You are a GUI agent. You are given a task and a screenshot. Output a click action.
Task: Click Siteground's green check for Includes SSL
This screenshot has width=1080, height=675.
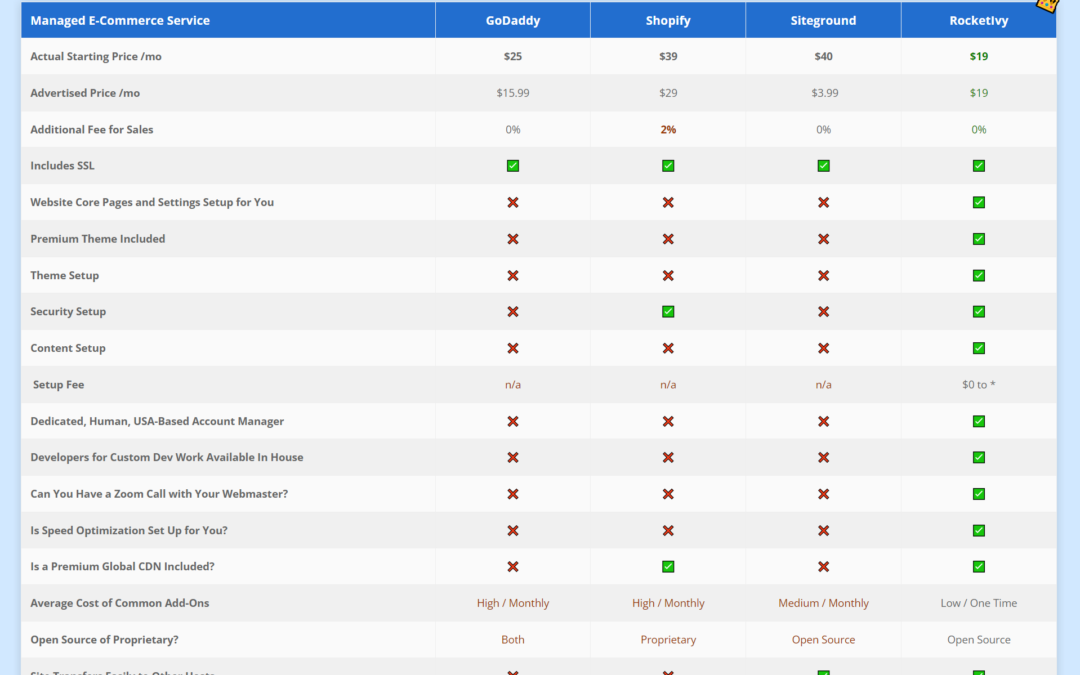823,165
